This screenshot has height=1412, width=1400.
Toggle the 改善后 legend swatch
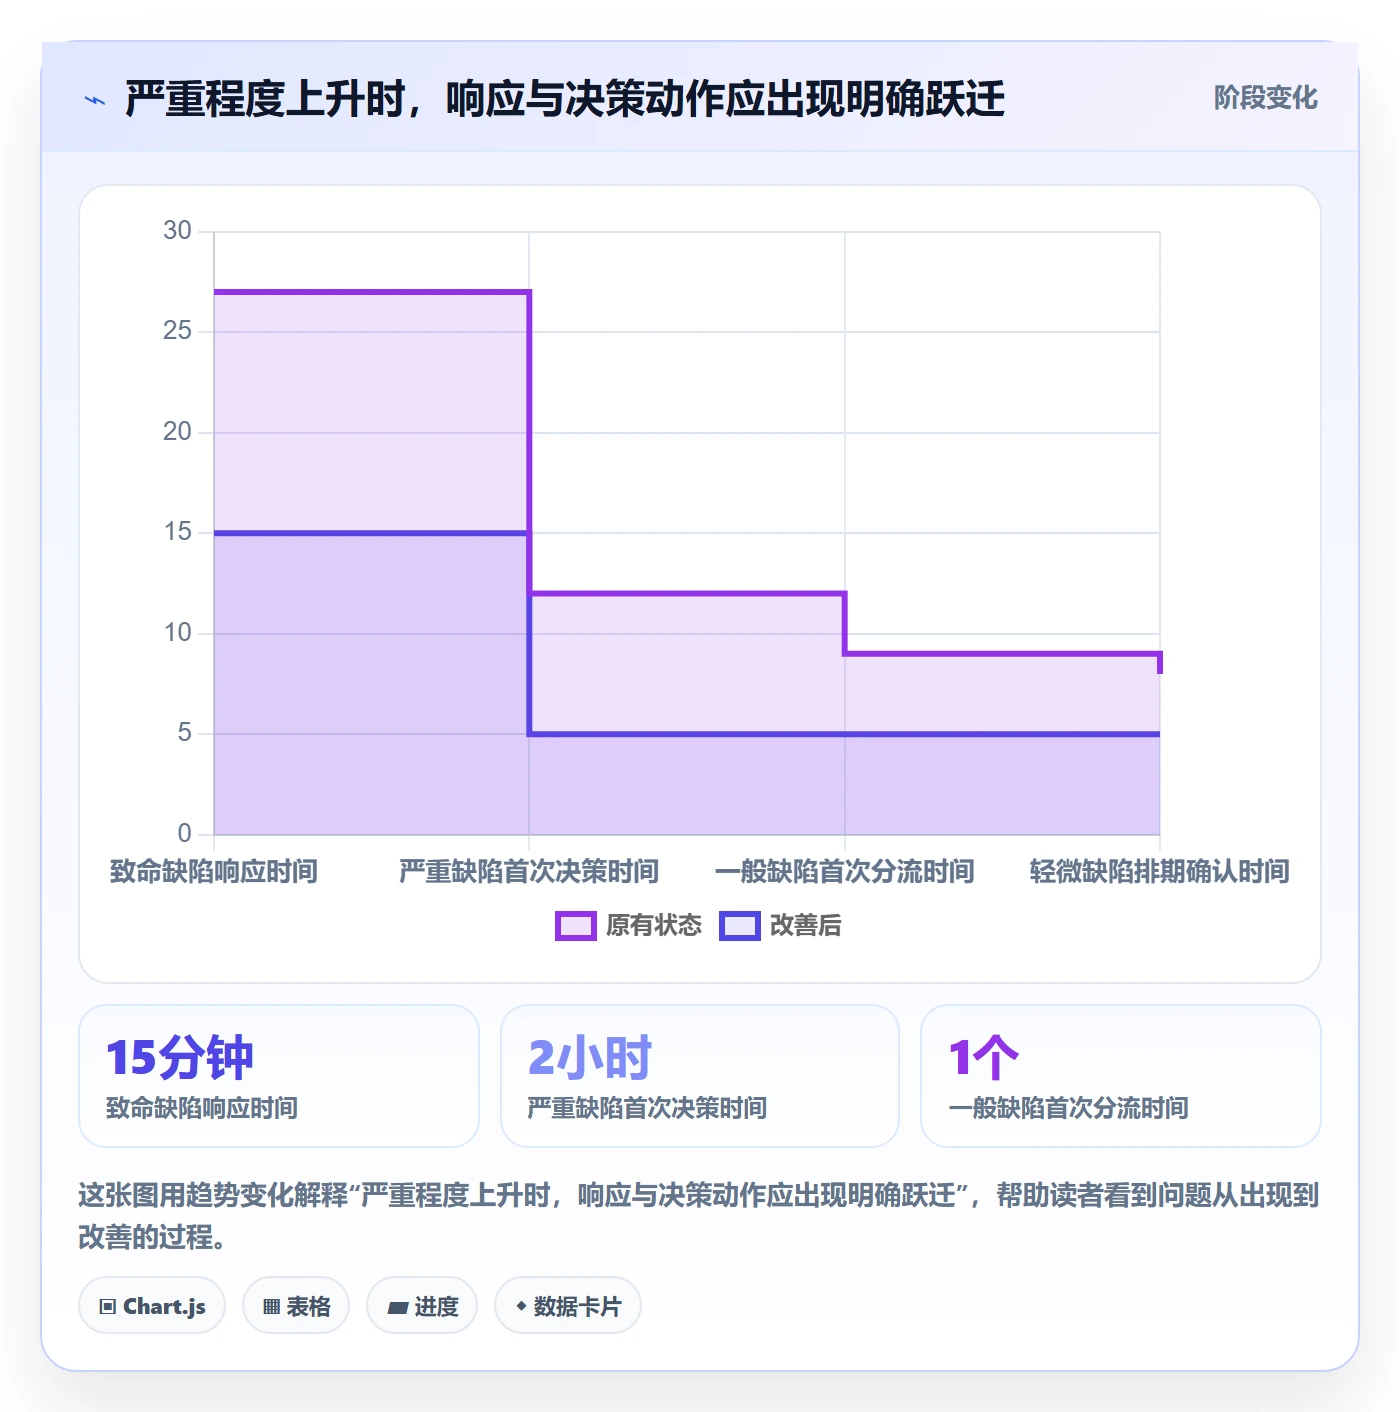[x=740, y=926]
